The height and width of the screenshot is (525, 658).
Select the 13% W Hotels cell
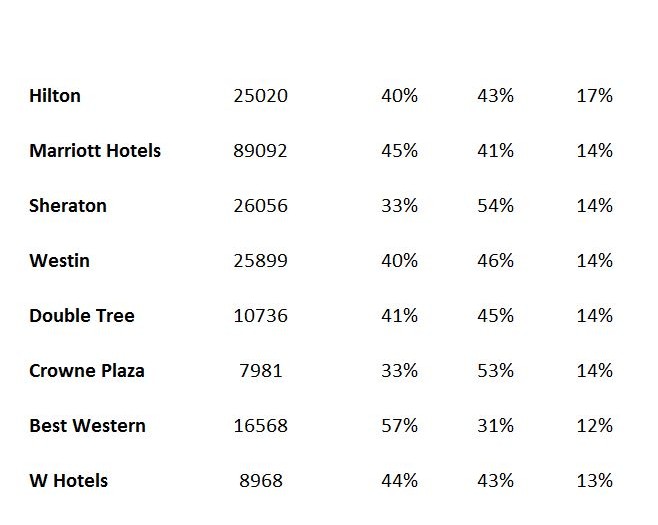click(x=595, y=481)
